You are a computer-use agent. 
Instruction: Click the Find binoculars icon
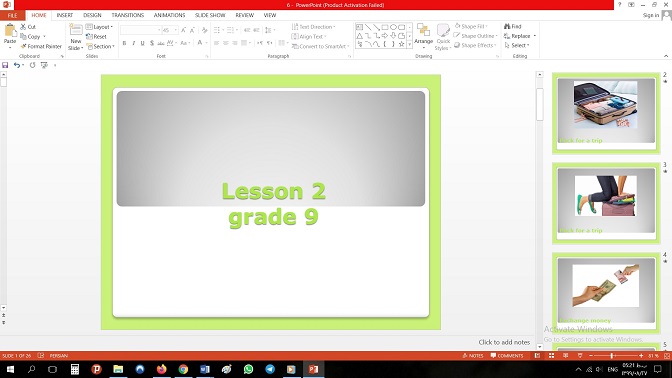[507, 27]
